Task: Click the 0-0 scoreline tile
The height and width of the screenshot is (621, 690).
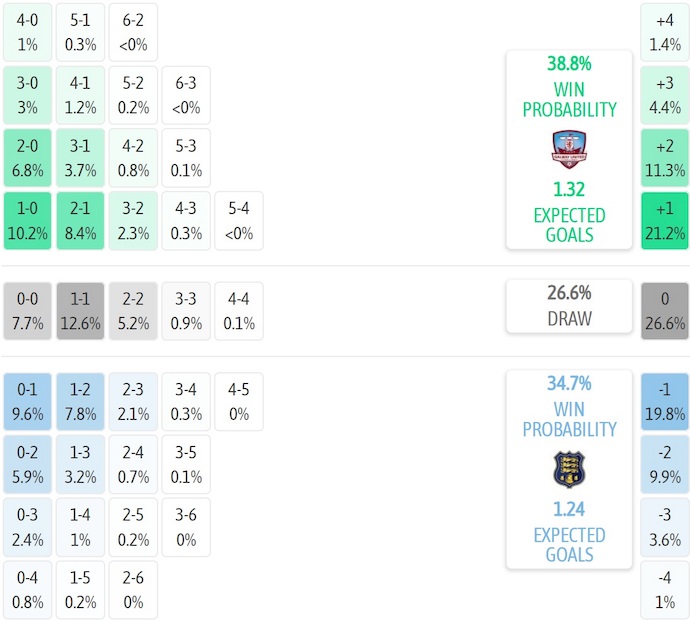Action: 27,311
